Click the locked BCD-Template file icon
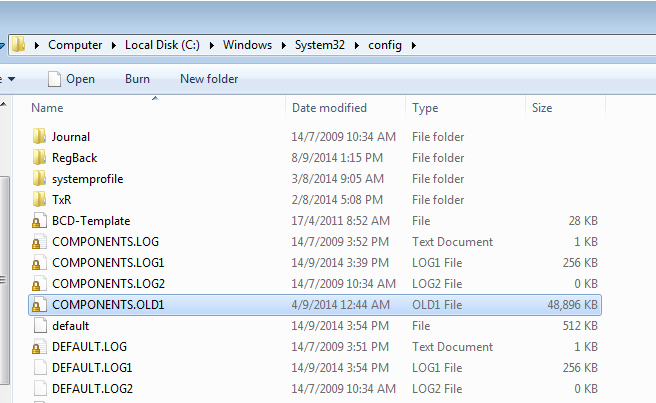Image resolution: width=656 pixels, height=403 pixels. coord(39,221)
